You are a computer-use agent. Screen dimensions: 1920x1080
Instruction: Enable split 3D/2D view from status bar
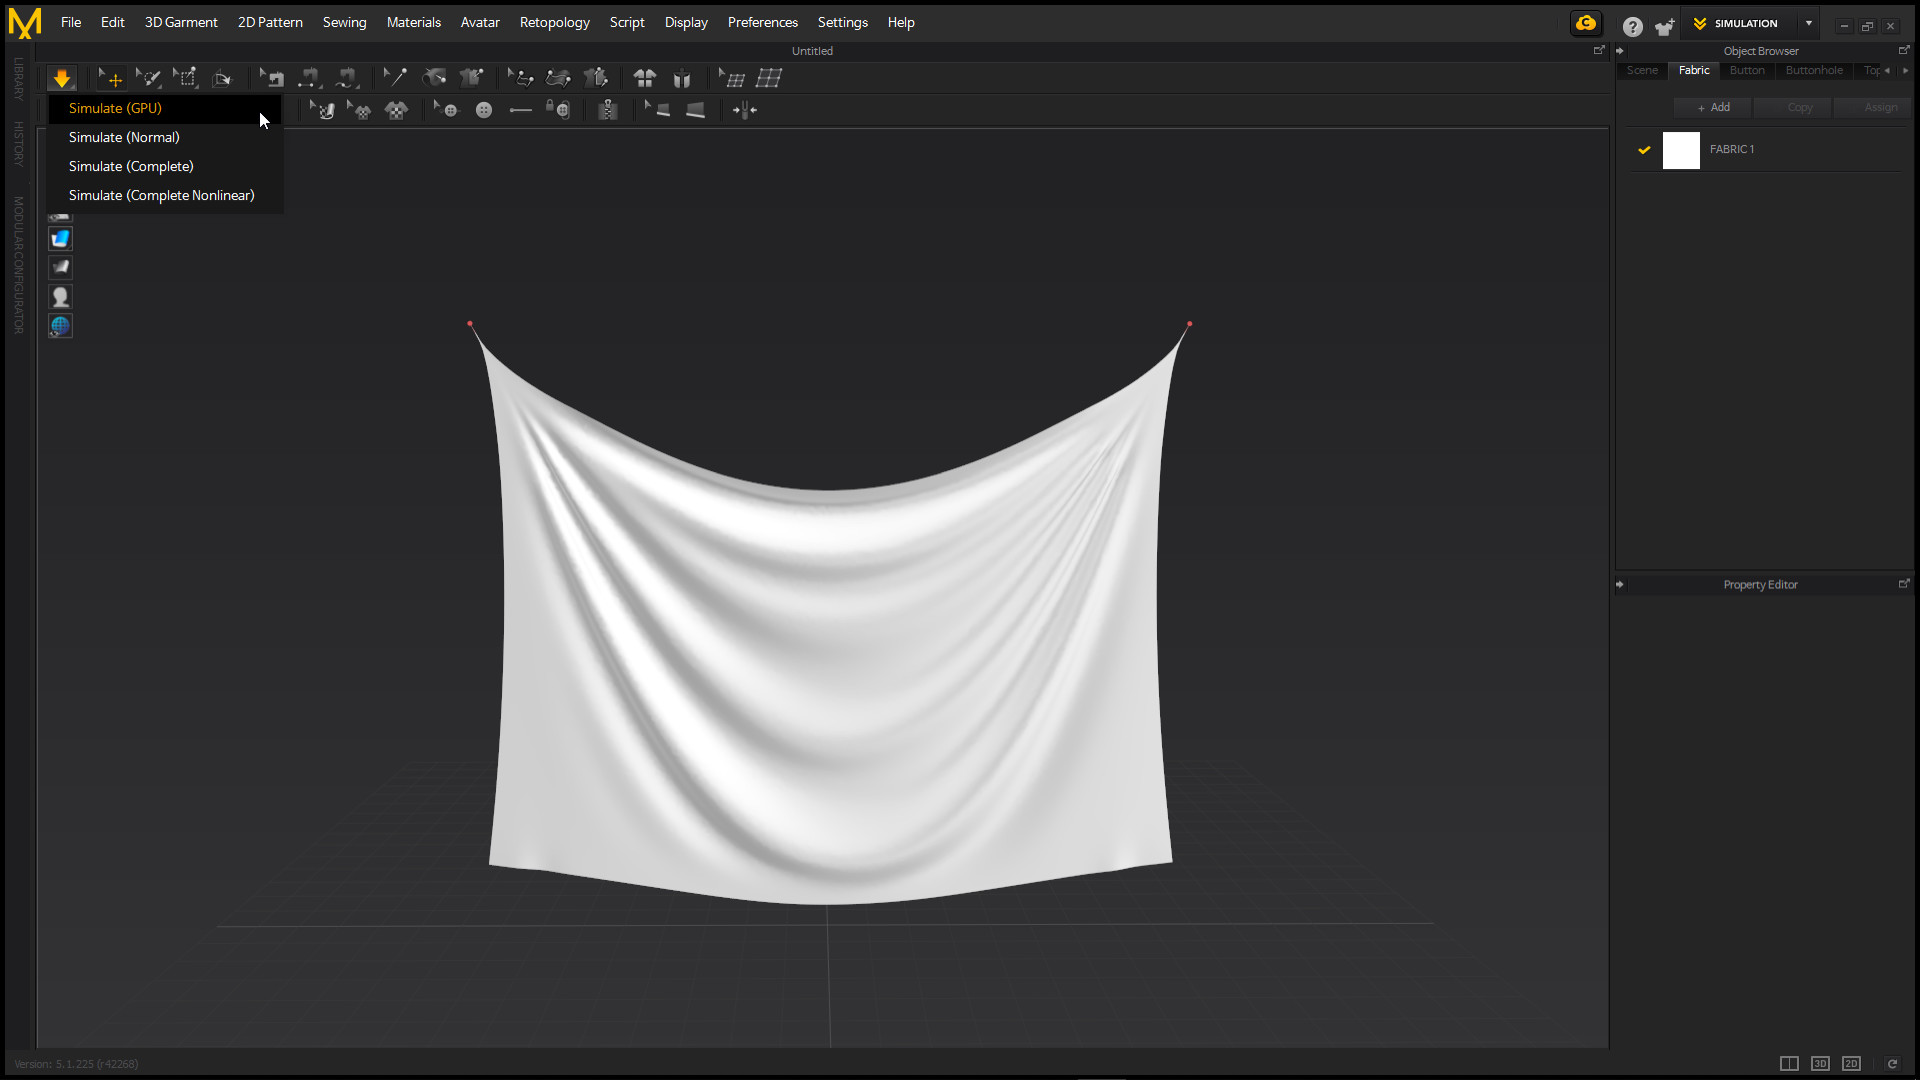(x=1789, y=1063)
